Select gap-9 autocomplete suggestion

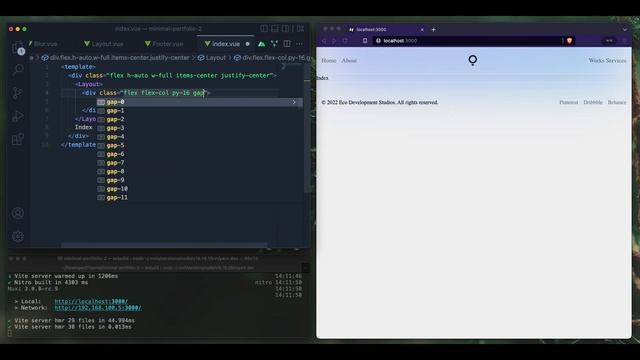tap(199, 180)
